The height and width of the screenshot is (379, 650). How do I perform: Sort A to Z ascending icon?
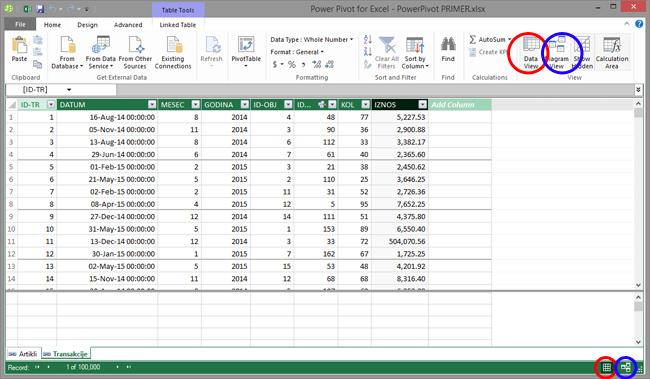tap(368, 39)
